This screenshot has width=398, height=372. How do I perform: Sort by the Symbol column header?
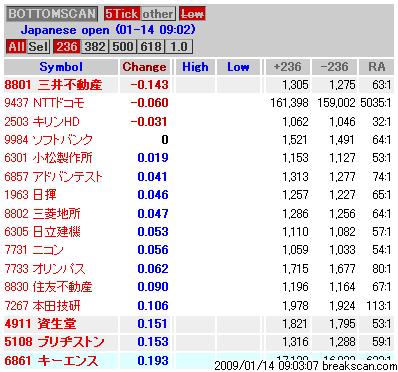[x=61, y=67]
